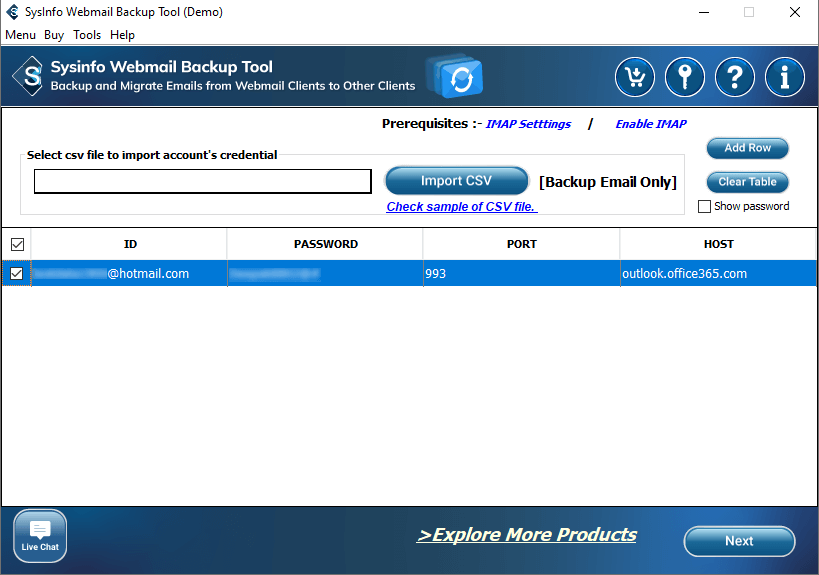Click the app icon in title bar
This screenshot has height=575, width=819.
(13, 11)
